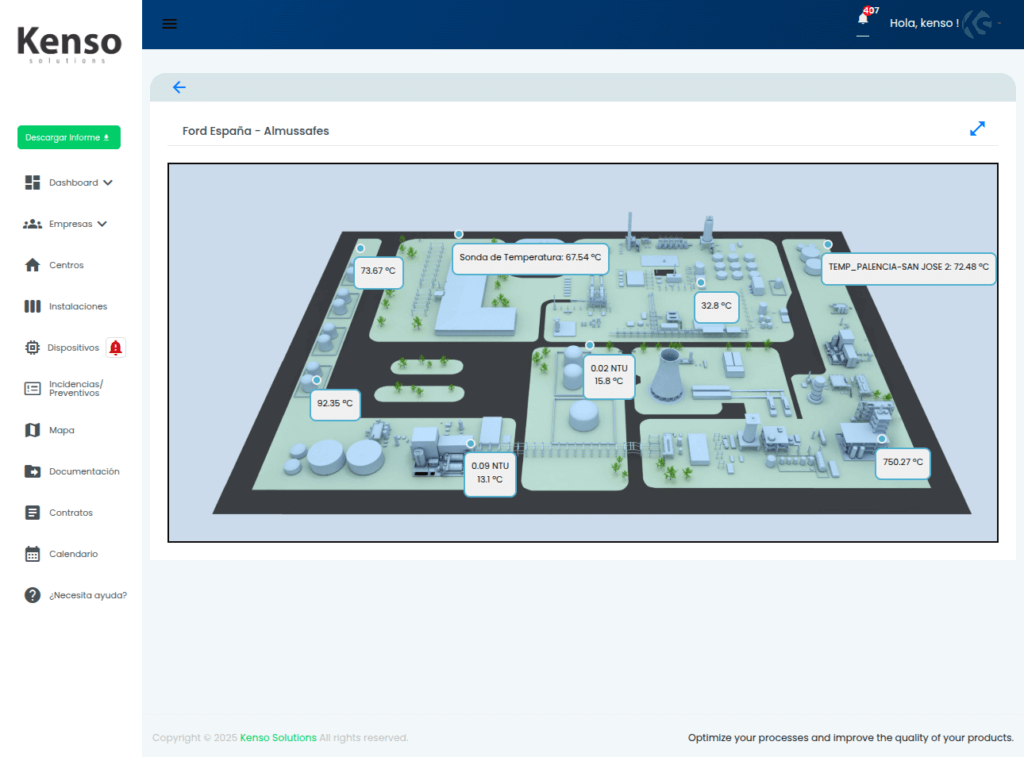Viewport: 1024px width, 757px height.
Task: Click the Kenso user avatar logo
Action: [x=978, y=24]
